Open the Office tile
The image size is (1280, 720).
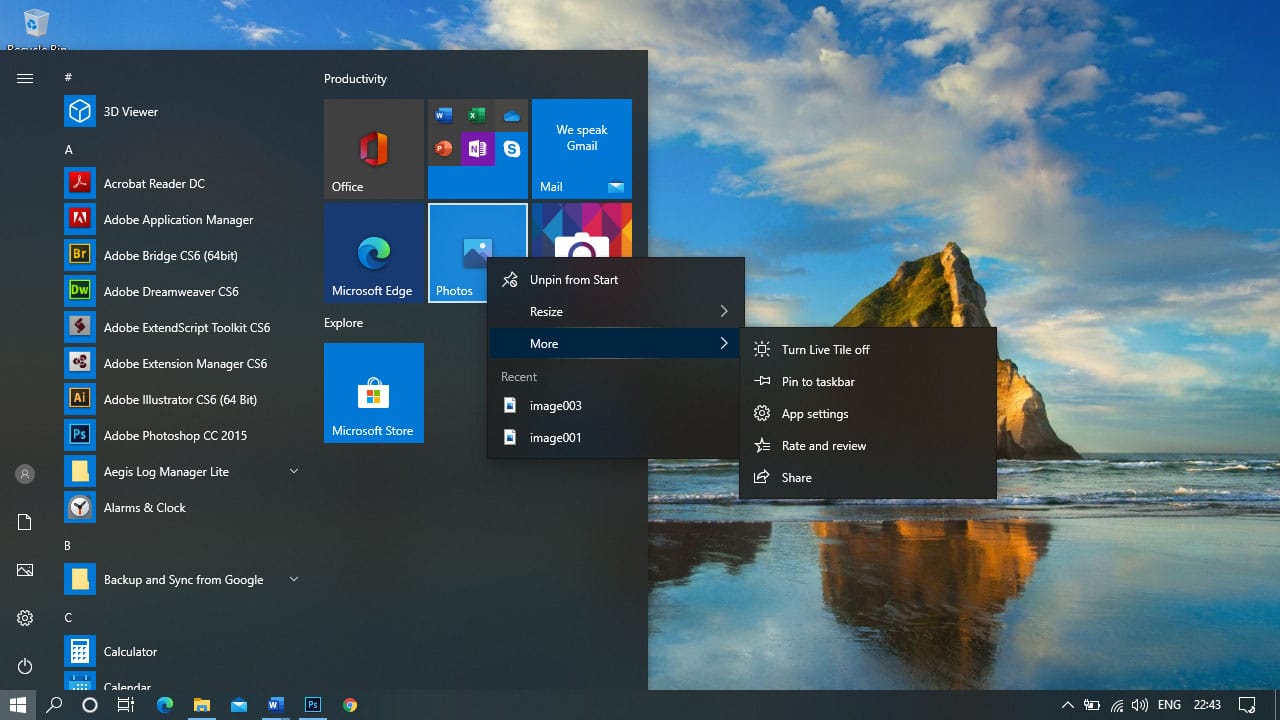(x=373, y=149)
